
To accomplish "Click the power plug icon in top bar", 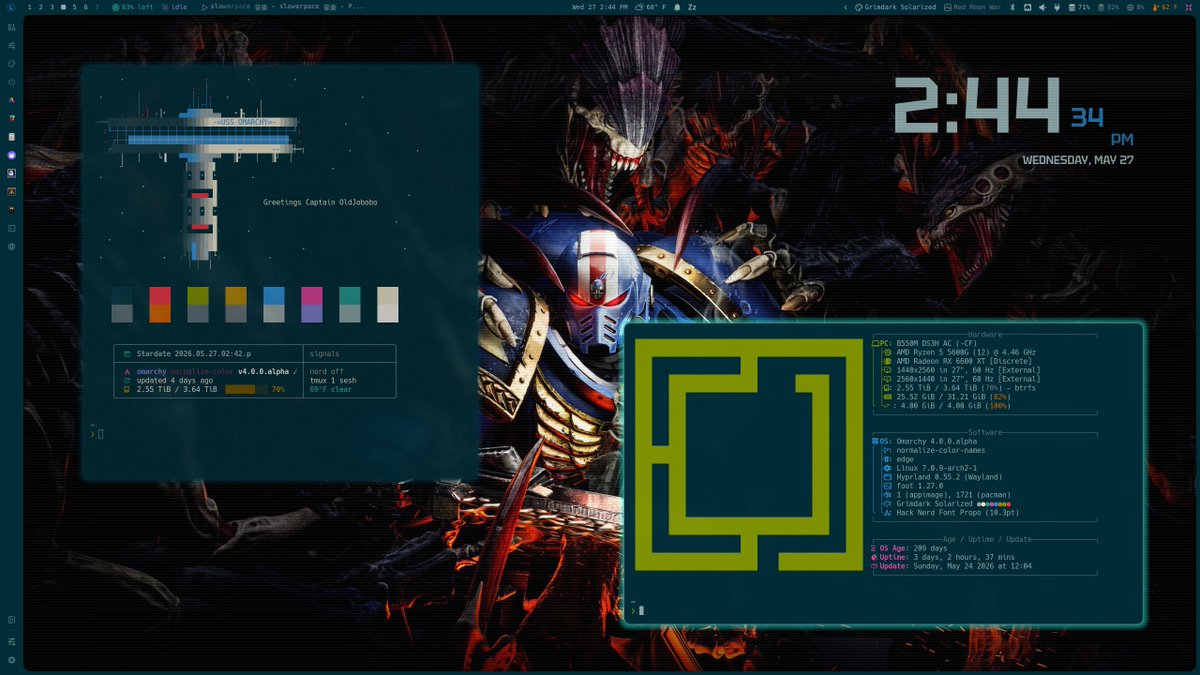I will 1057,7.
